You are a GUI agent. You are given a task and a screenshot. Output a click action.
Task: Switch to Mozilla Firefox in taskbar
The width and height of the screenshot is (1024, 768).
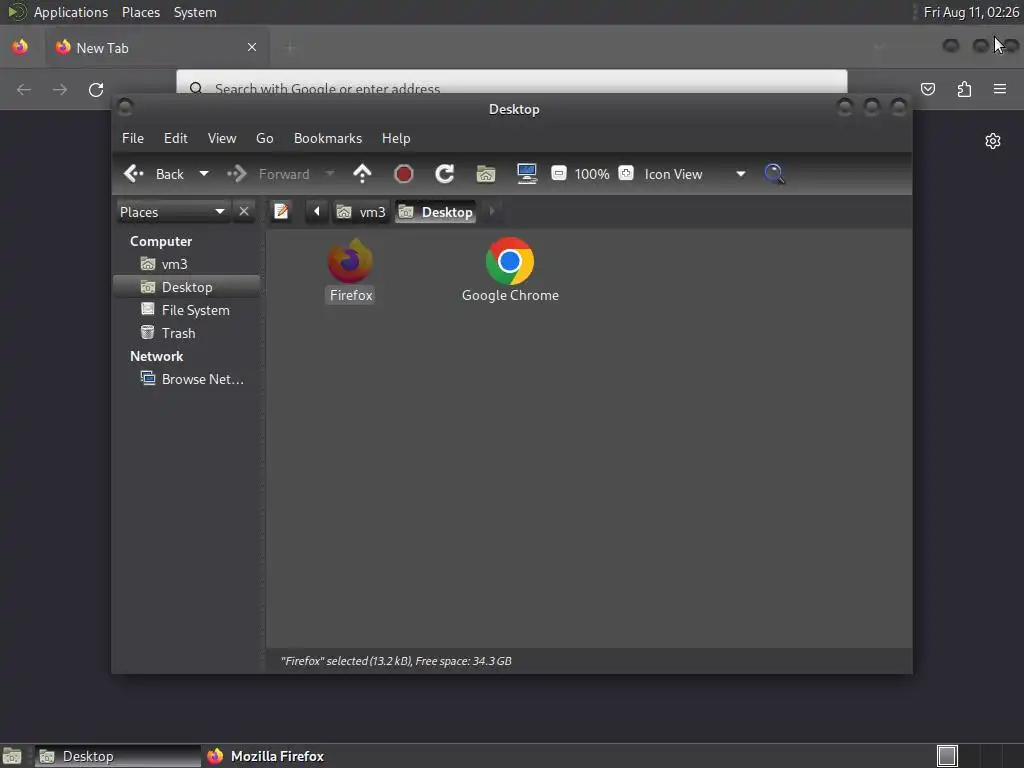266,756
